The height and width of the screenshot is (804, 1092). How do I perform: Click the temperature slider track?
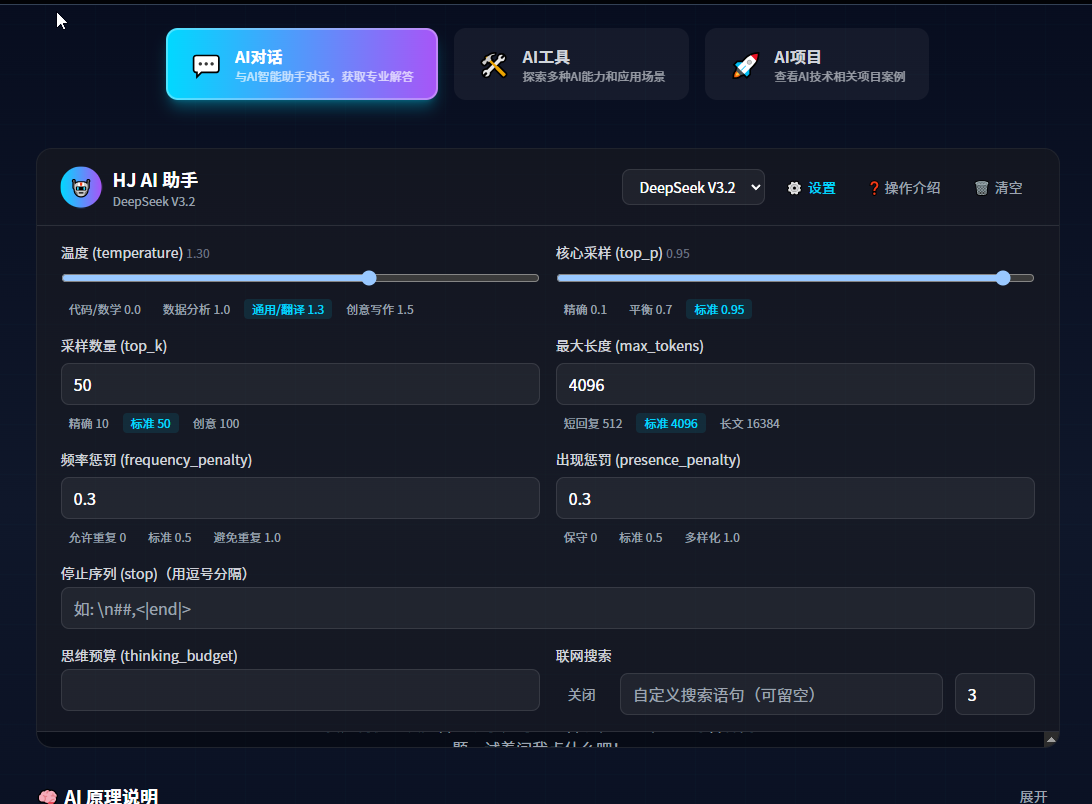click(300, 278)
